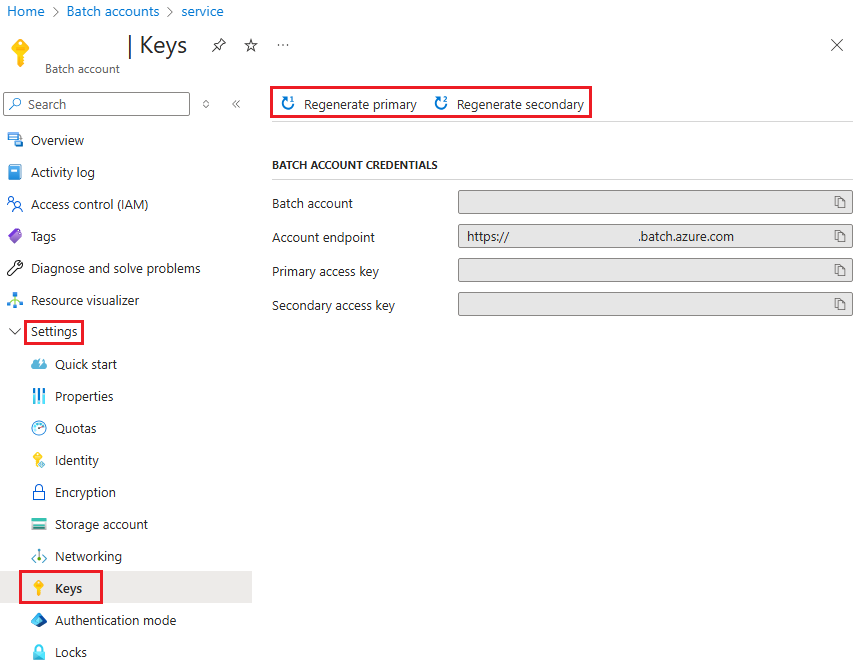Click the yellow Keys icon in sidebar
The width and height of the screenshot is (856, 670).
pyautogui.click(x=38, y=588)
